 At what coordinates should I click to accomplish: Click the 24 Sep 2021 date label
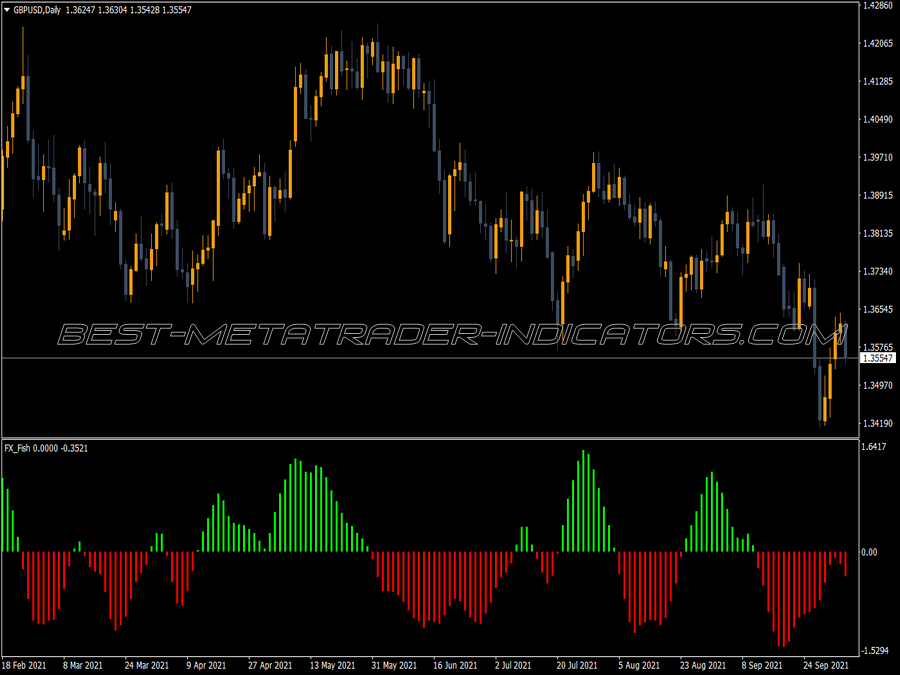point(825,666)
